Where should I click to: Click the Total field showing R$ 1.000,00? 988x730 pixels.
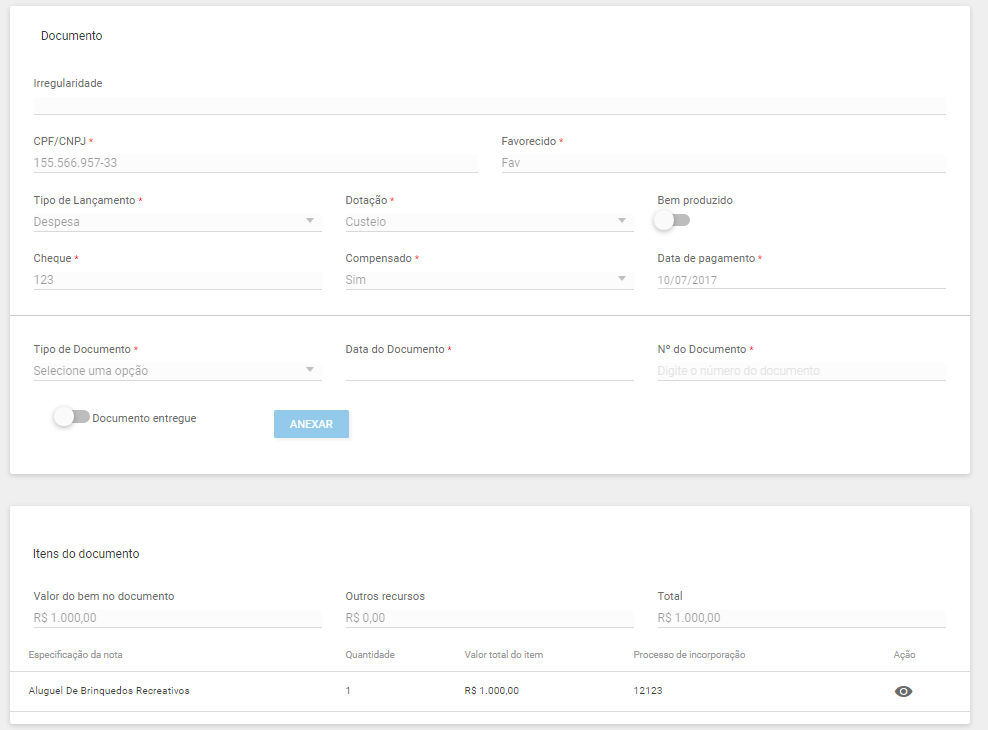click(801, 618)
